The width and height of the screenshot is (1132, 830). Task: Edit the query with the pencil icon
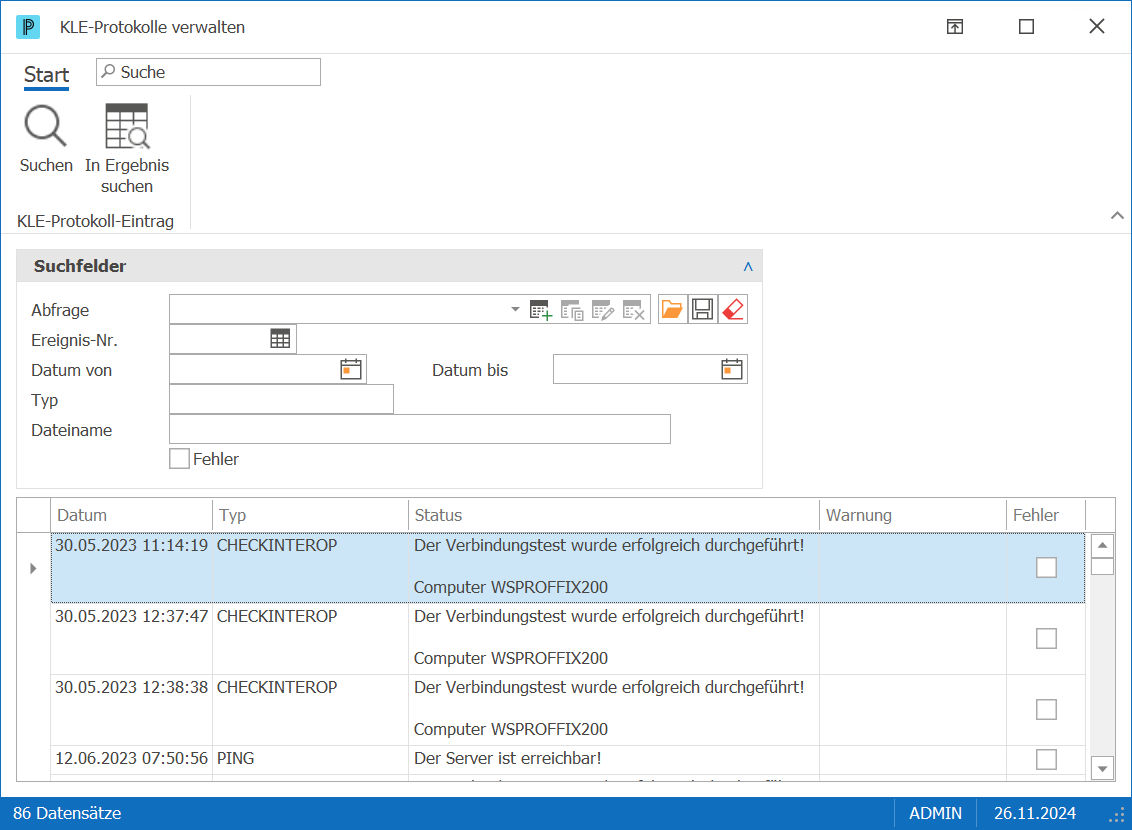603,310
